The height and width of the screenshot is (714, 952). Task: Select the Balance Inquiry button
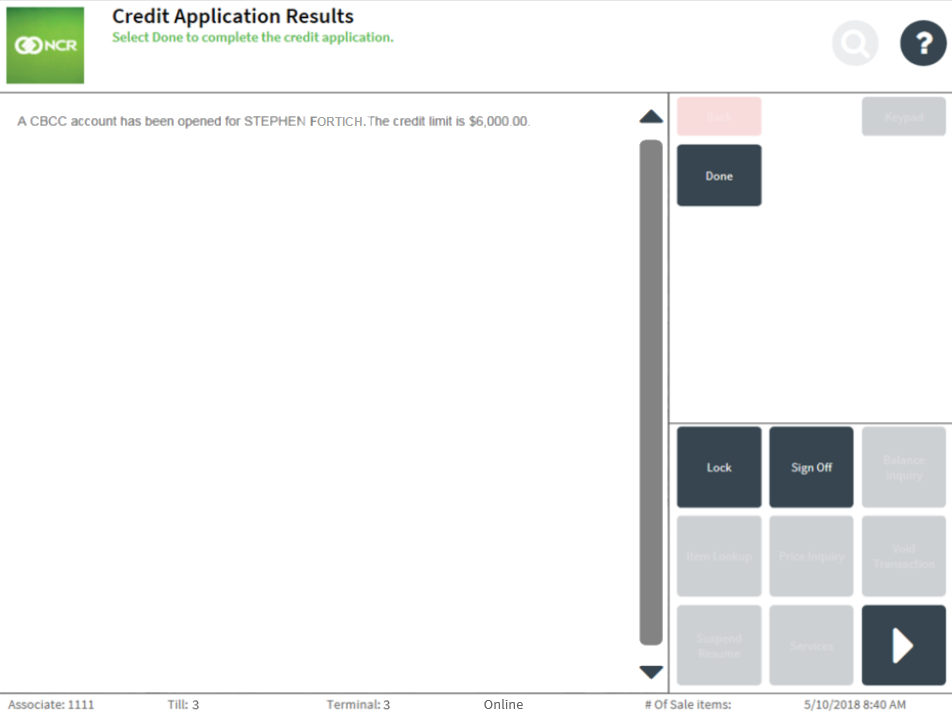point(903,467)
